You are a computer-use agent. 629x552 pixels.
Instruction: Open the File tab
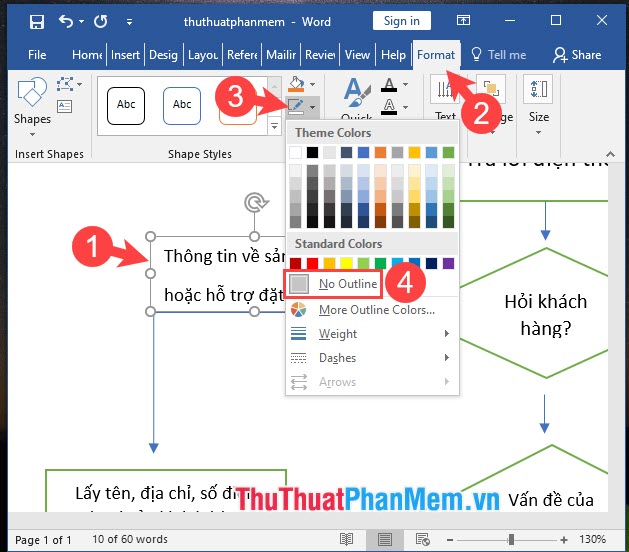click(x=37, y=55)
